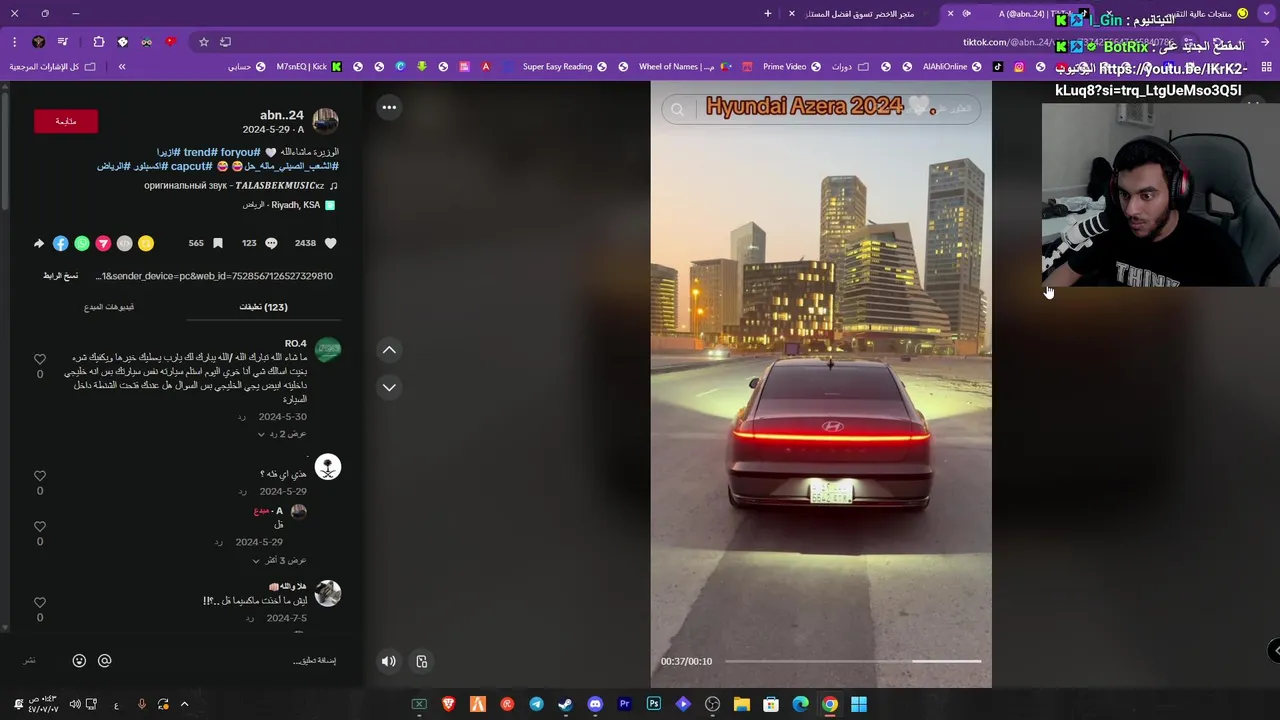Show hidden system tray icons
Viewport: 1280px width, 720px height.
pyautogui.click(x=184, y=705)
